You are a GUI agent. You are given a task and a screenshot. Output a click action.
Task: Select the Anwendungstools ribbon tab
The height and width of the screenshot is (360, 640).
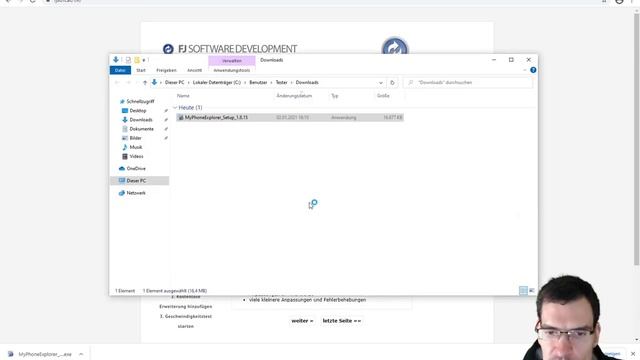[231, 70]
